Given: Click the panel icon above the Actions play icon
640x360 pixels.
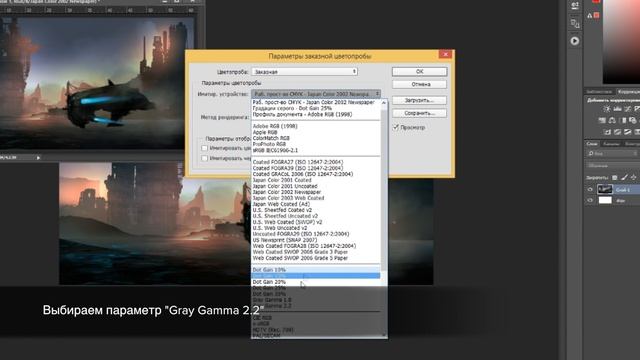Looking at the screenshot, I should (575, 23).
